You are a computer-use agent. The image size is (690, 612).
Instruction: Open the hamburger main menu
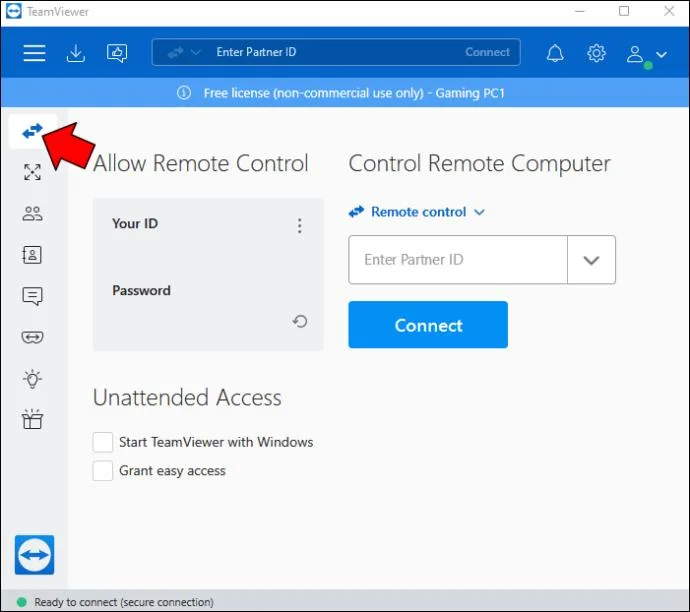[x=34, y=53]
